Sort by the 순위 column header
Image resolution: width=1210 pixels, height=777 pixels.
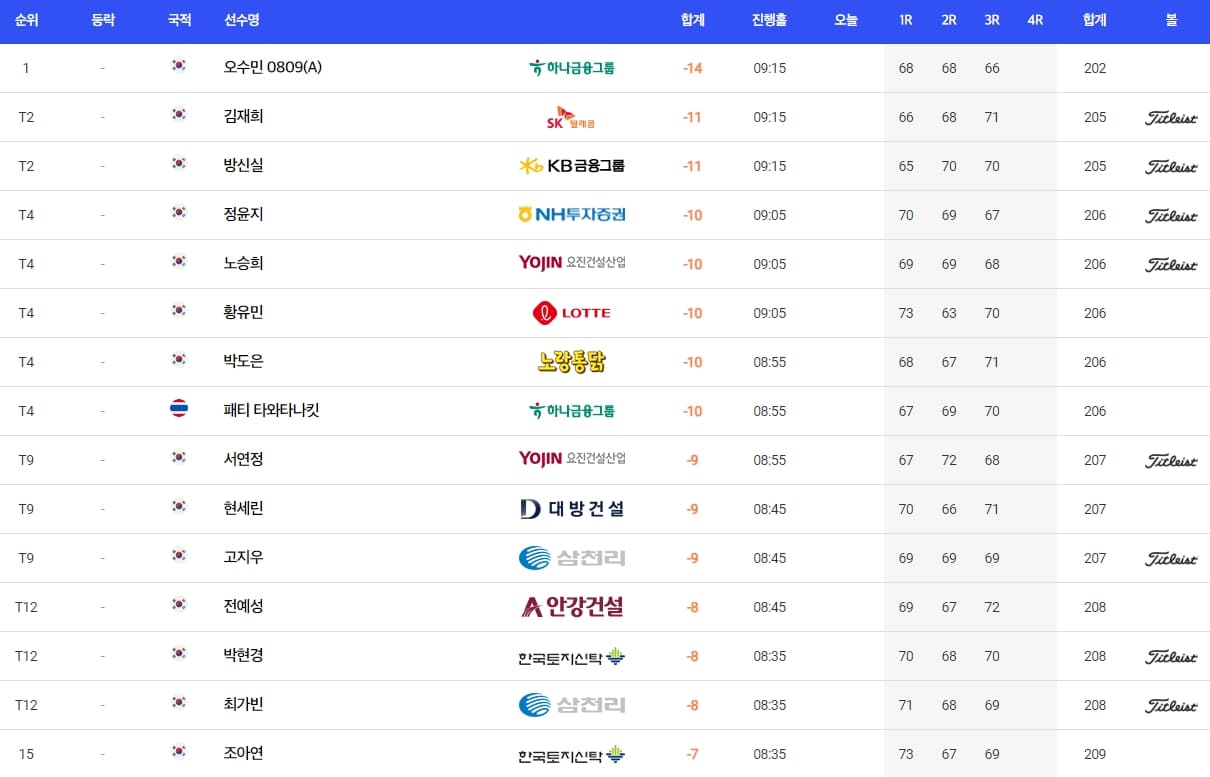27,20
